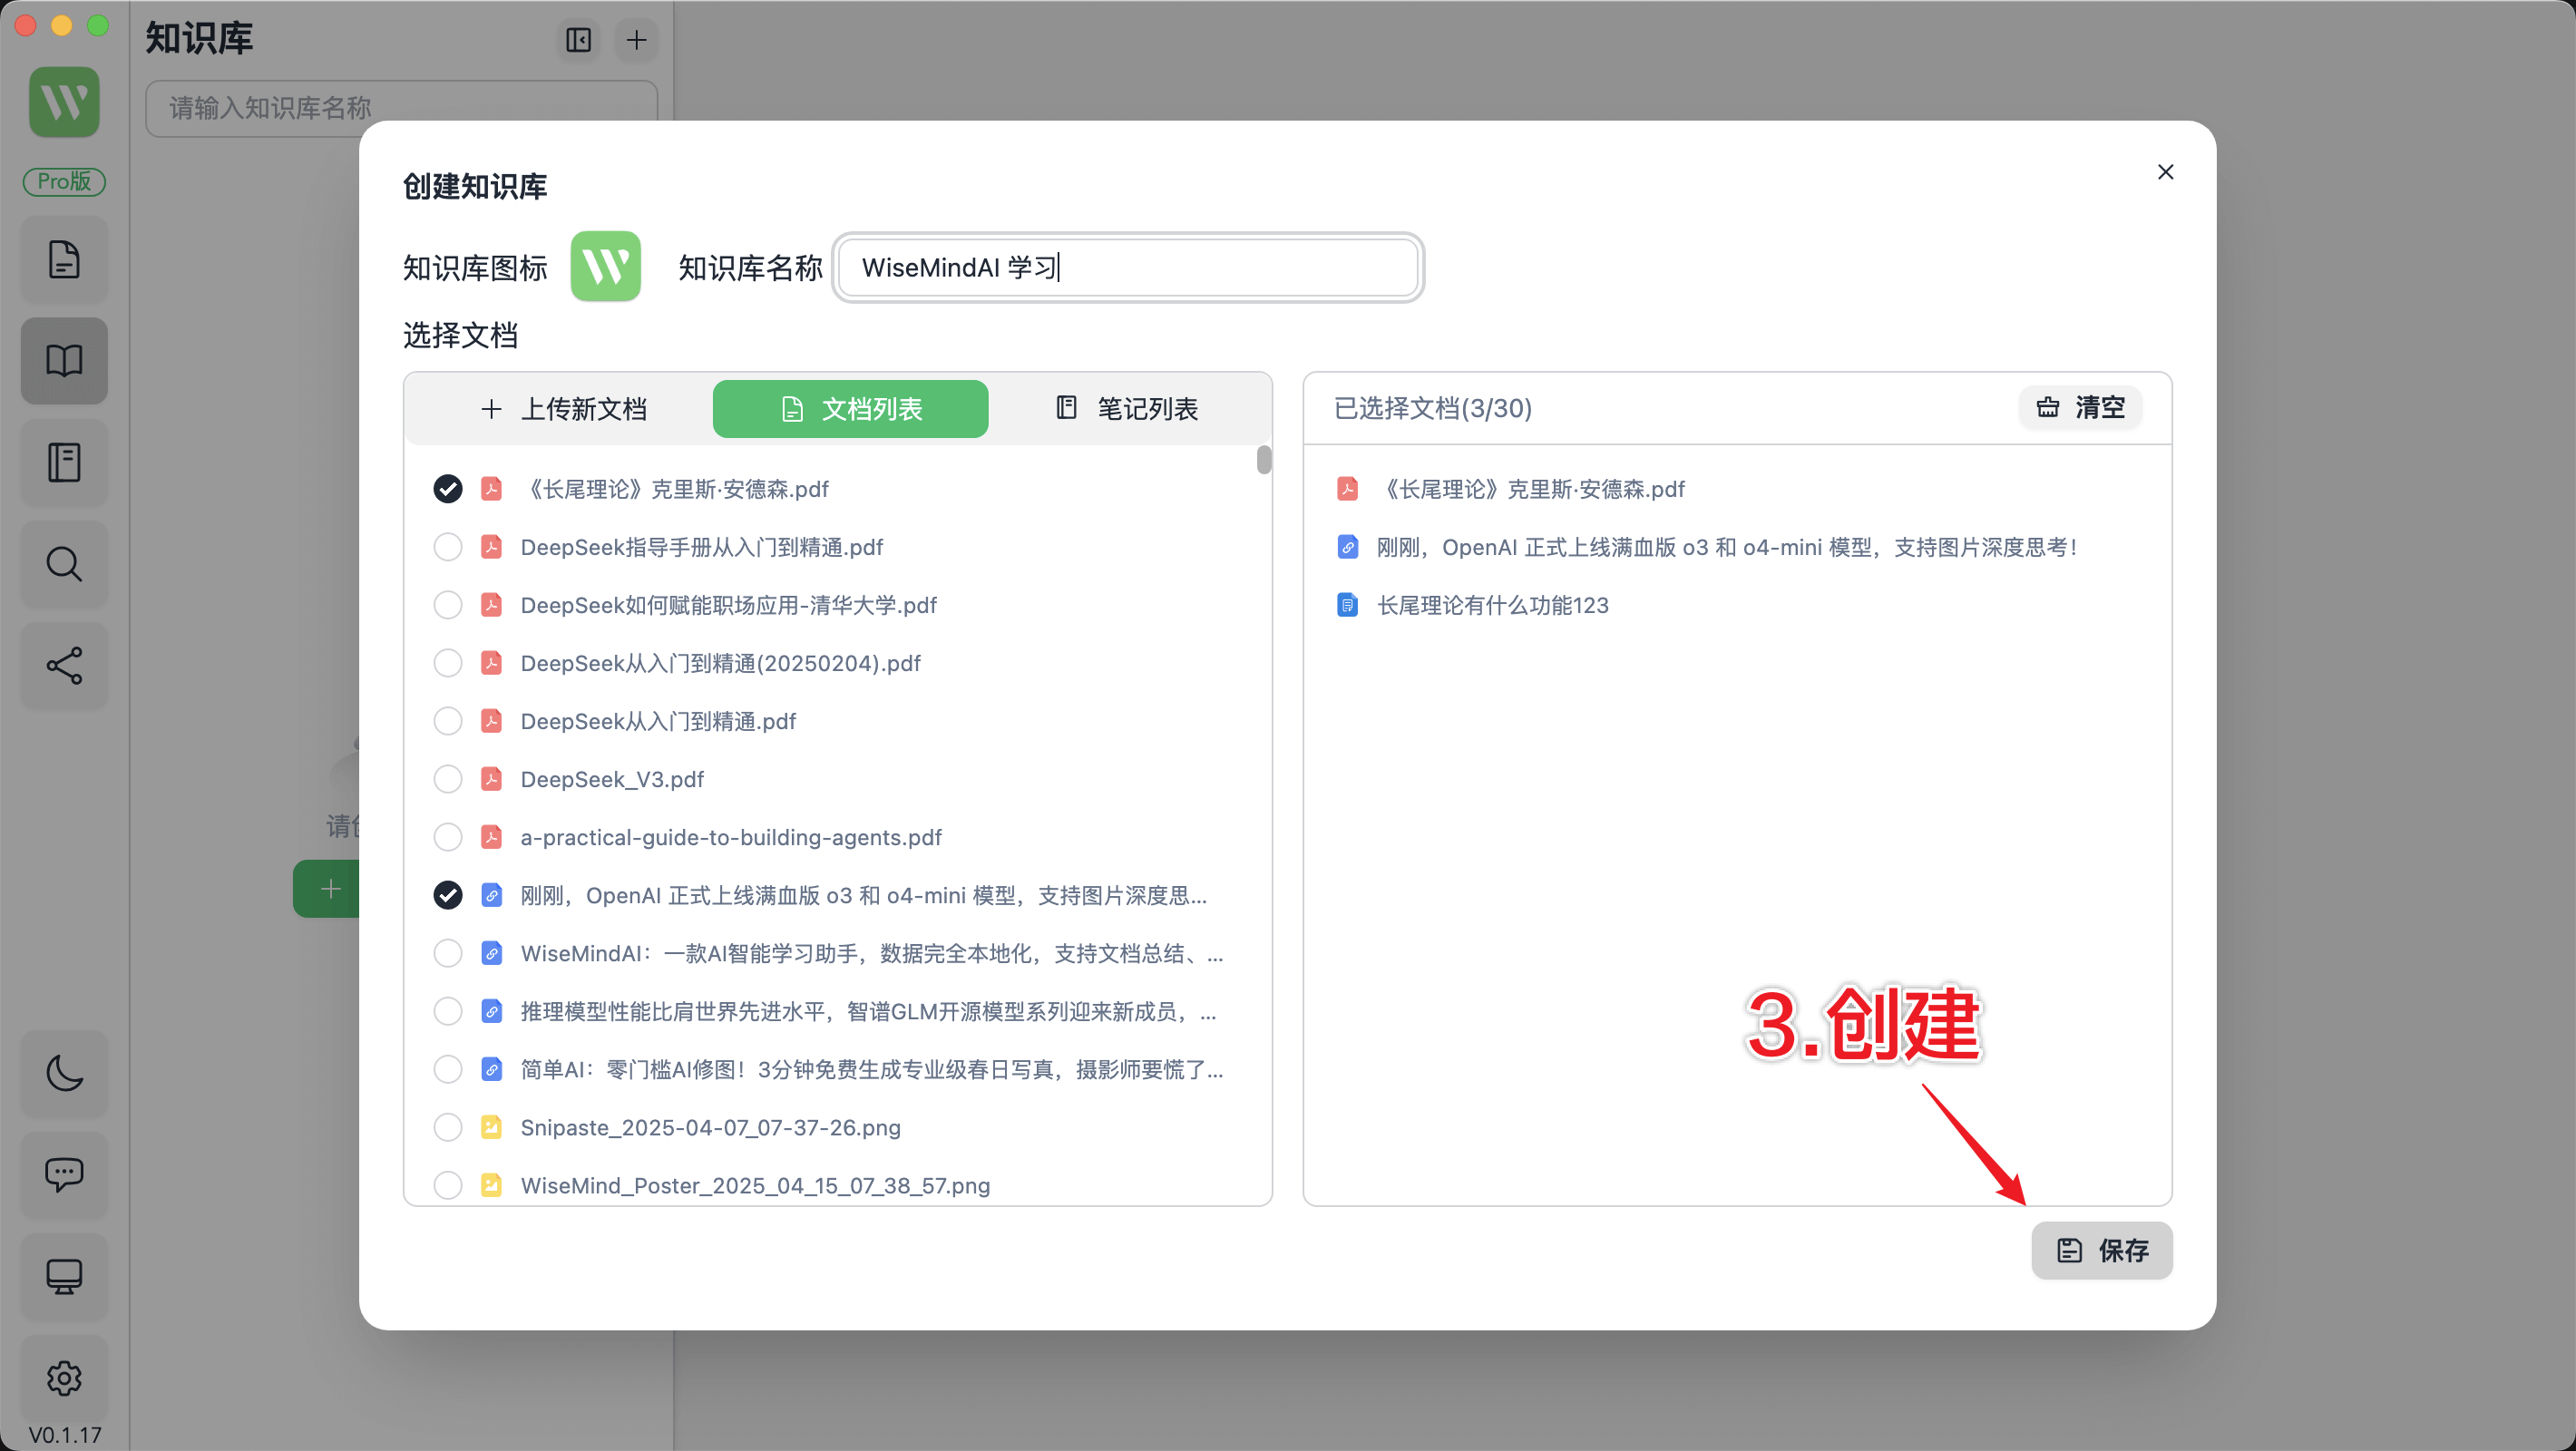The image size is (2576, 1451).
Task: Select Snipaste_2025-04-07_07-37-26.png checkbox
Action: 448,1127
